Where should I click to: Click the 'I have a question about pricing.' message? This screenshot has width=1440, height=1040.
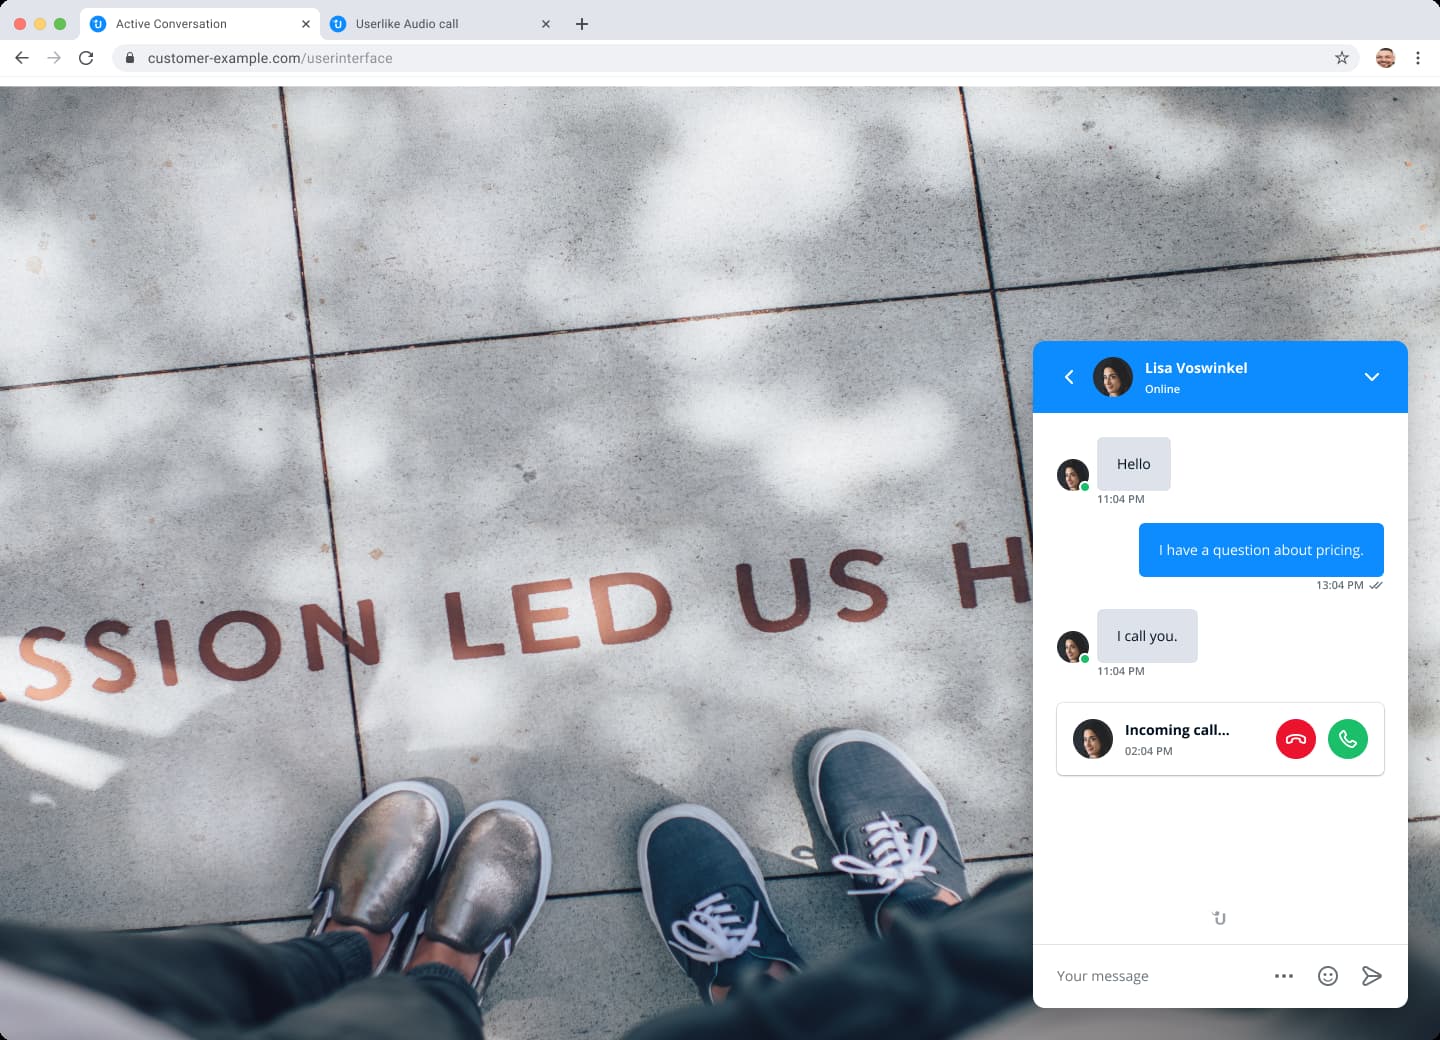pos(1261,550)
